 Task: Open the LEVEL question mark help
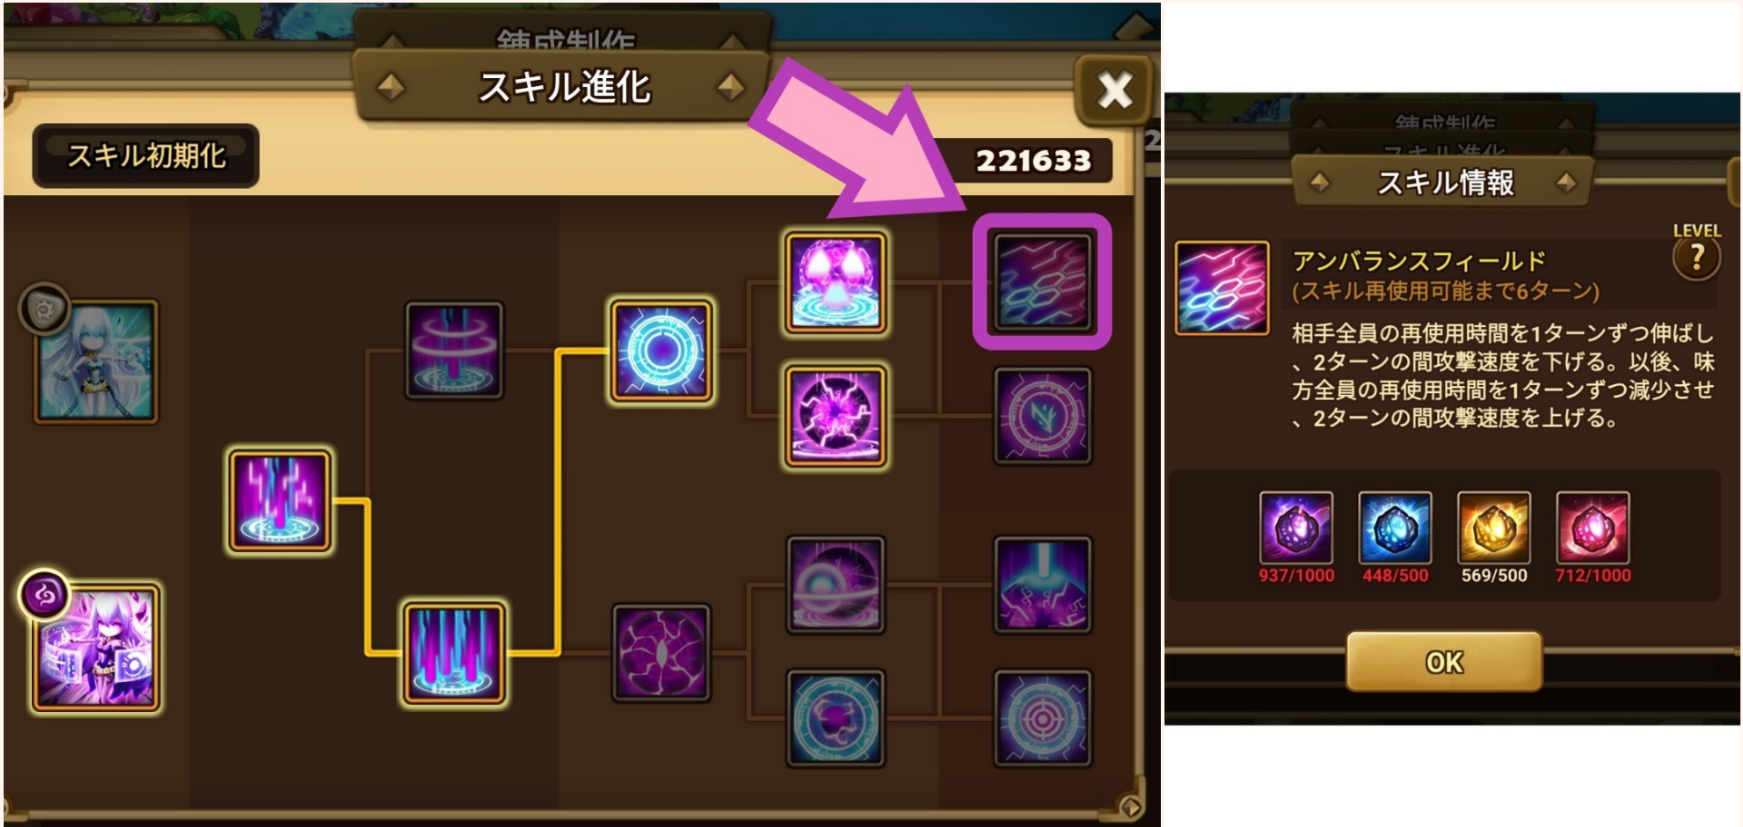[x=1697, y=258]
